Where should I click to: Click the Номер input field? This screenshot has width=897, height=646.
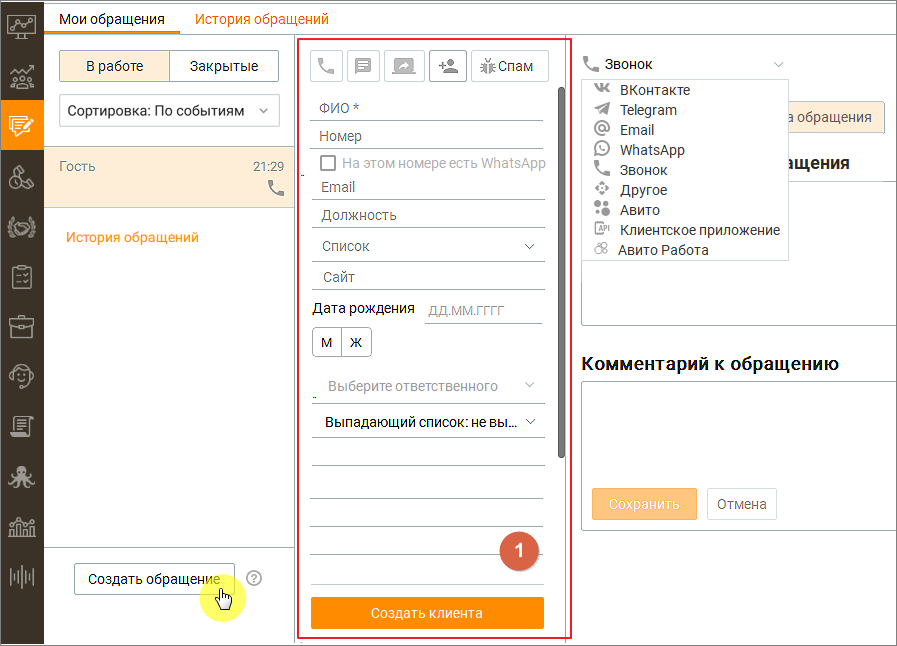pyautogui.click(x=427, y=136)
